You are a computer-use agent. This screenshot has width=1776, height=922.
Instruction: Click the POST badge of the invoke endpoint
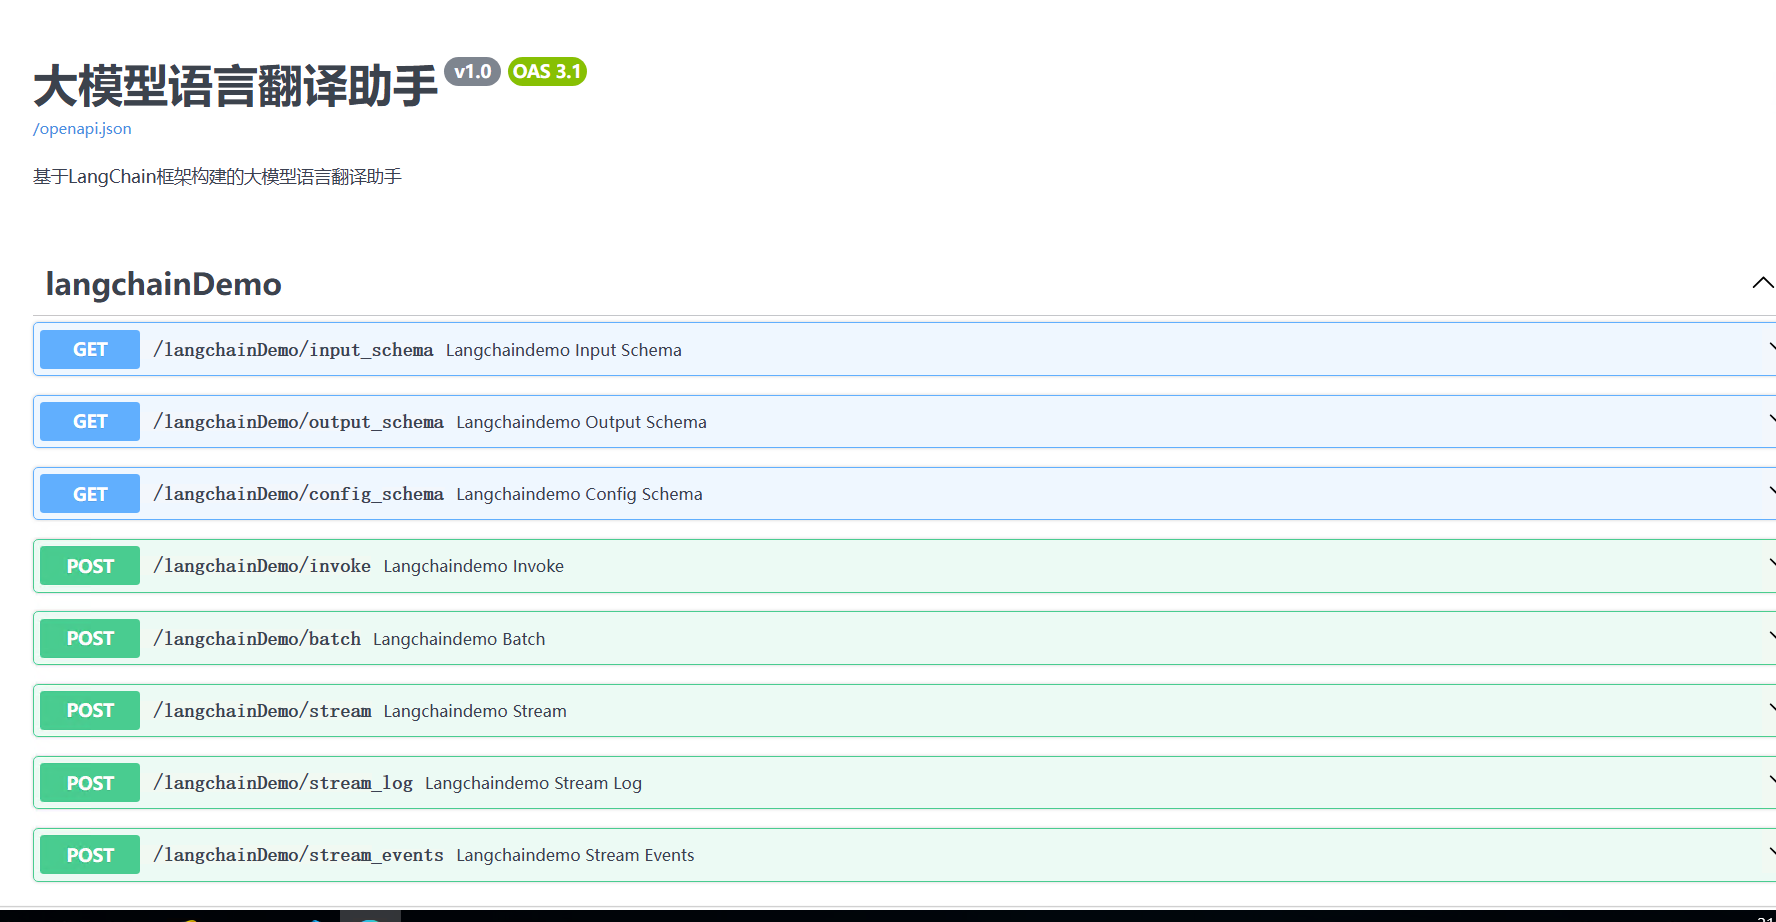(x=90, y=566)
